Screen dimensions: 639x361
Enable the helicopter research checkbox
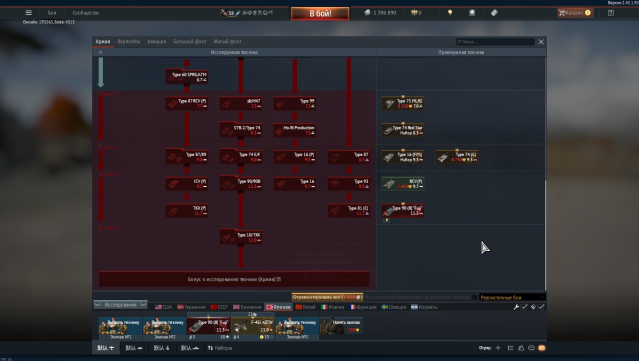[x=475, y=297]
